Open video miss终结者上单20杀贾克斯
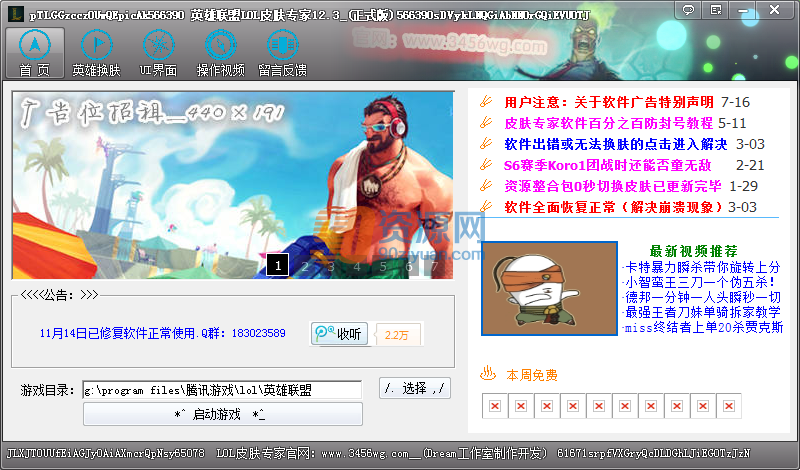 pos(704,327)
